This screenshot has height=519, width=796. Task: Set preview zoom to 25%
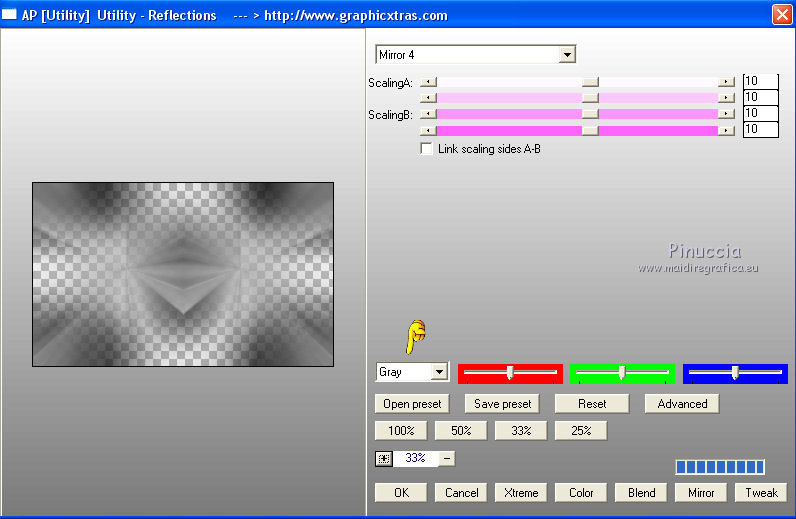tap(581, 431)
